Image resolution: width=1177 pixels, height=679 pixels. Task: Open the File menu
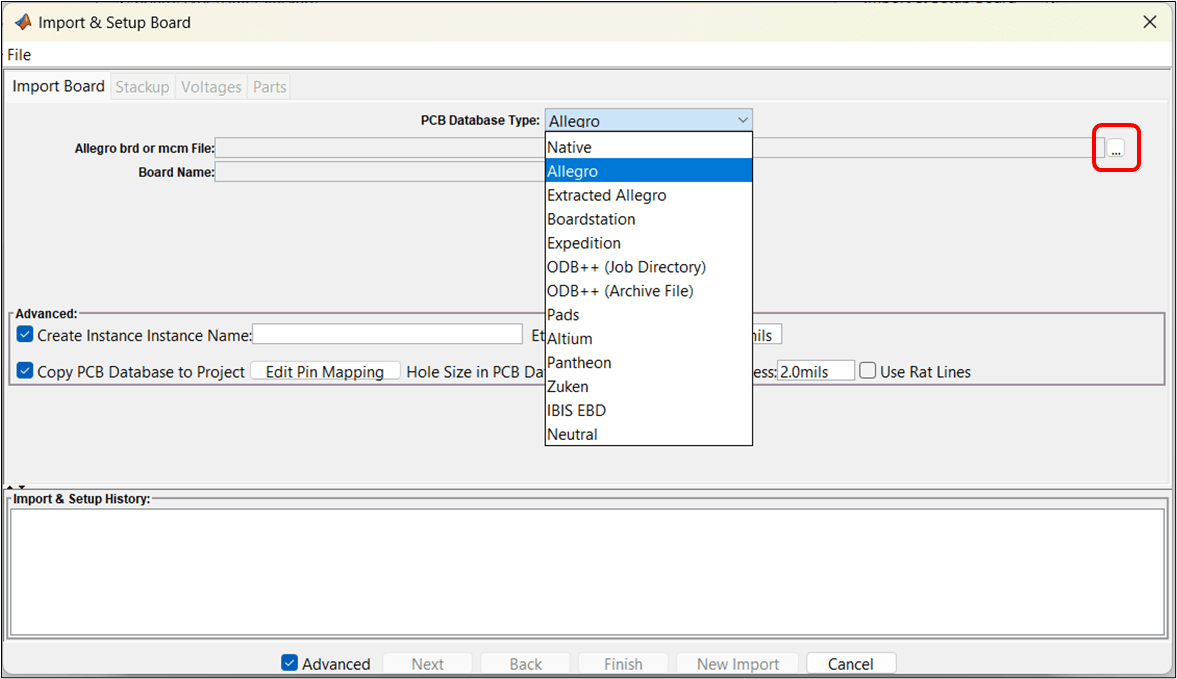click(19, 55)
